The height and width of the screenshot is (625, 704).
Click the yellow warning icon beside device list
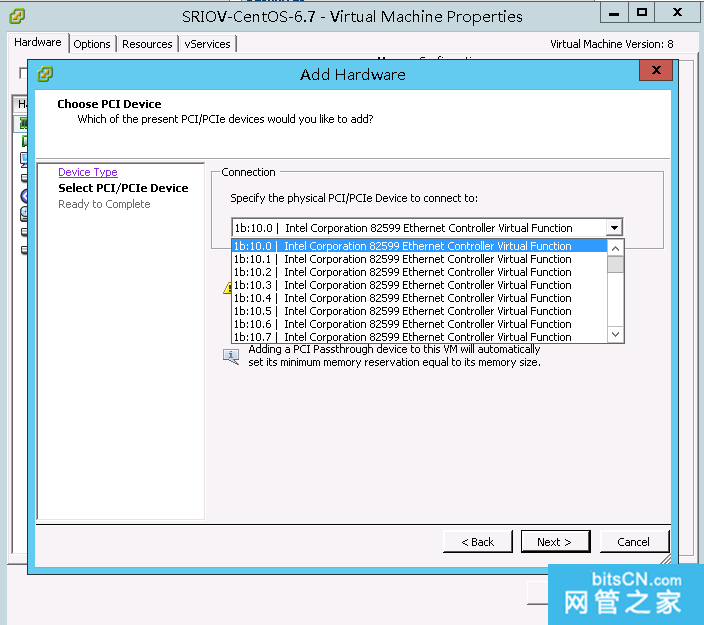pyautogui.click(x=227, y=288)
